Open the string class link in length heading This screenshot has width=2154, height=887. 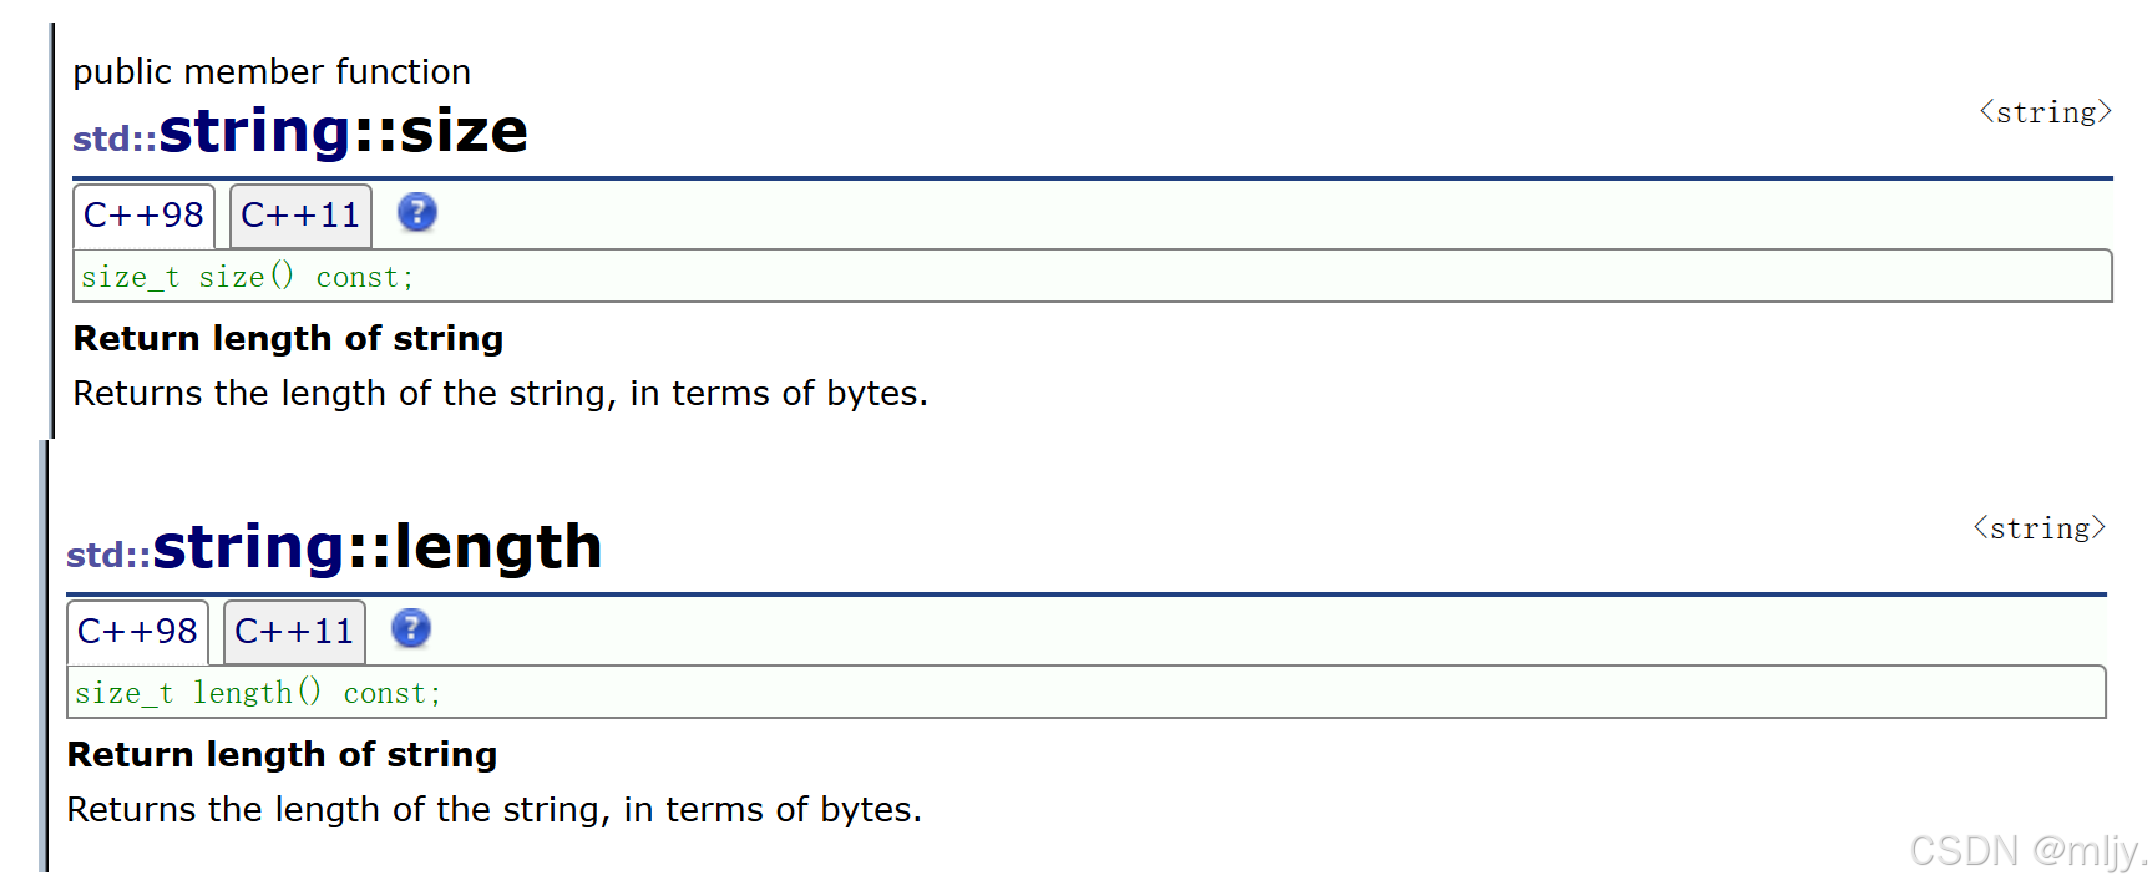(248, 548)
